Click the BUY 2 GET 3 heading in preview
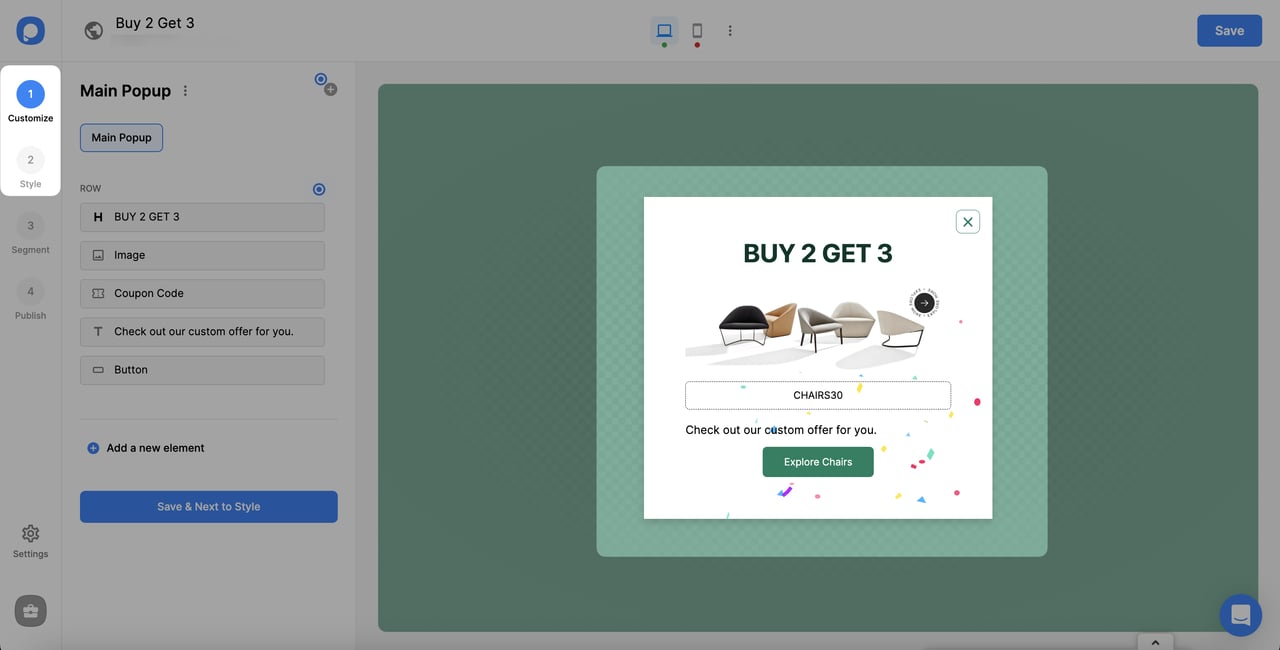This screenshot has width=1280, height=650. tap(818, 254)
